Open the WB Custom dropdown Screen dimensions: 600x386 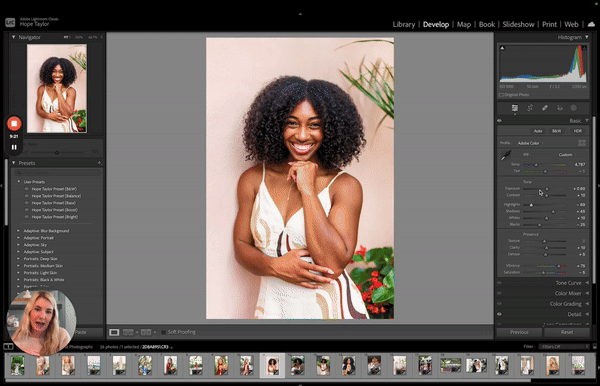(x=567, y=155)
